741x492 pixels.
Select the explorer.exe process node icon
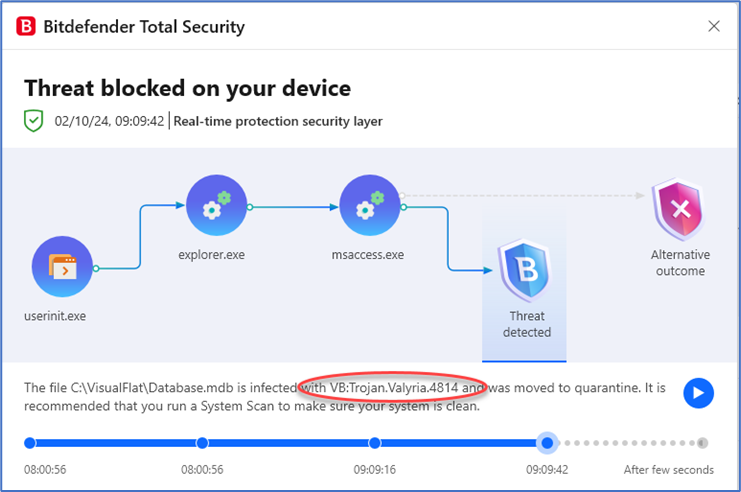(x=216, y=205)
